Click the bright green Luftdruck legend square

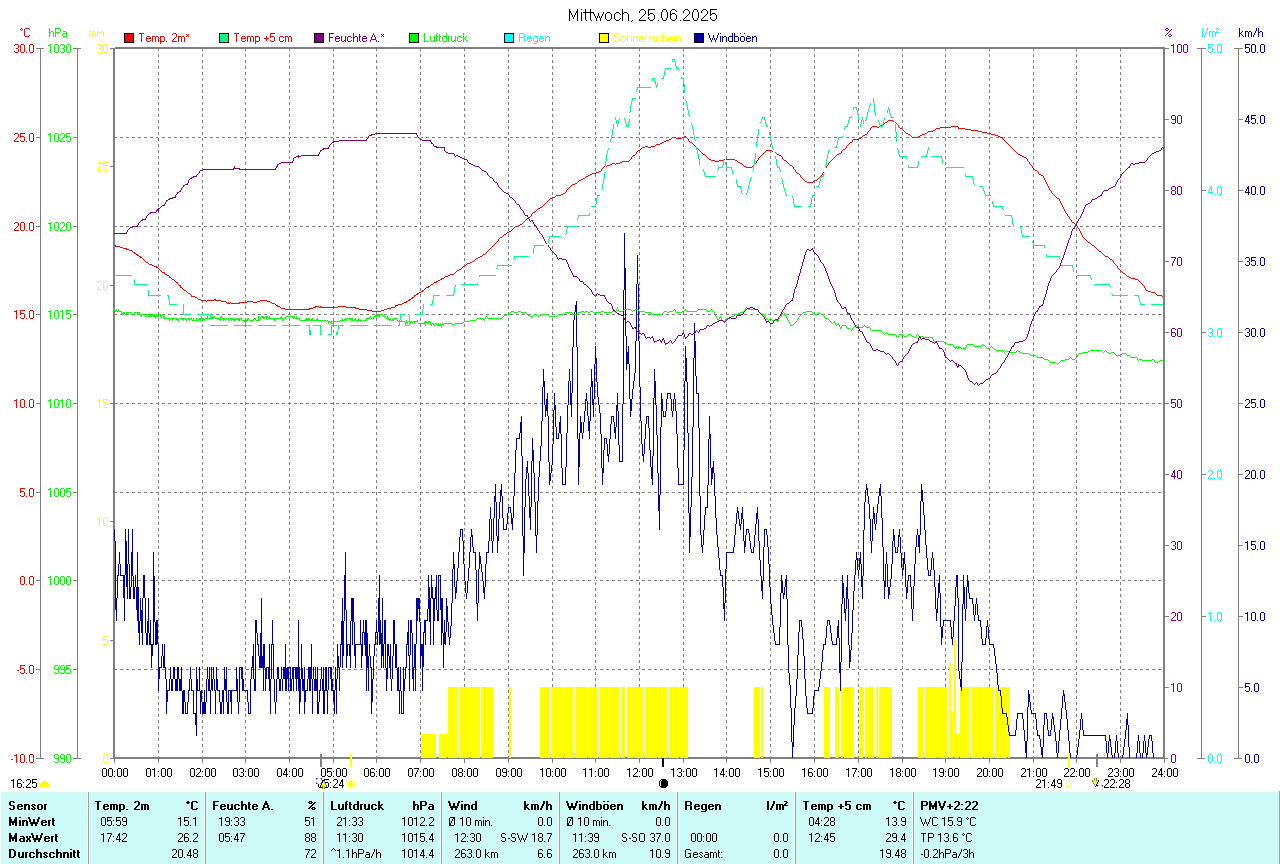(414, 38)
